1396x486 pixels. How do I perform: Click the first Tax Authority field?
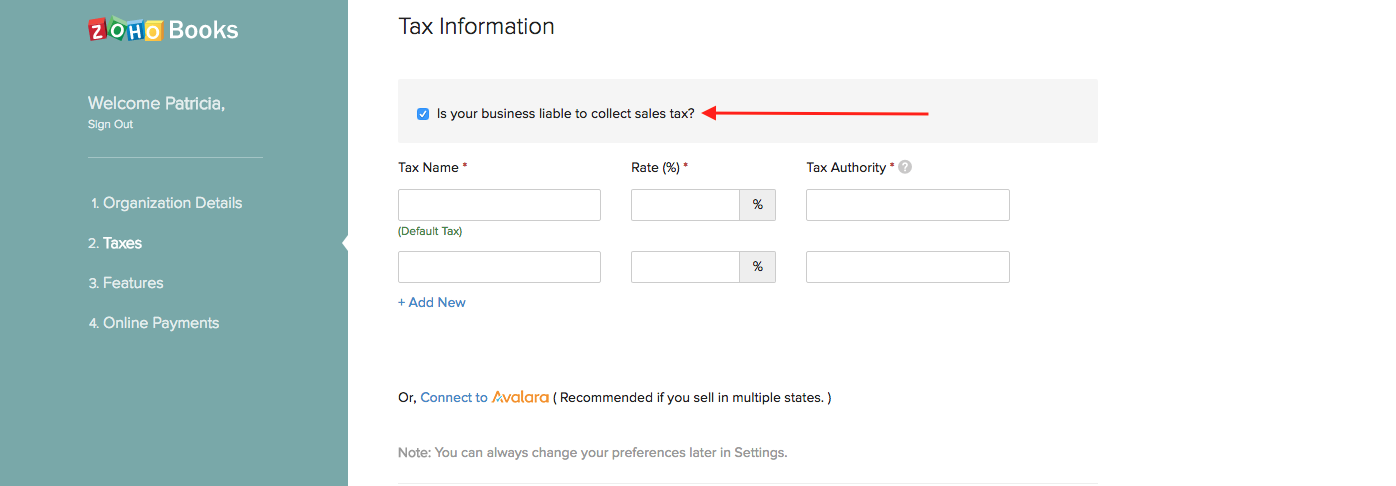click(907, 205)
